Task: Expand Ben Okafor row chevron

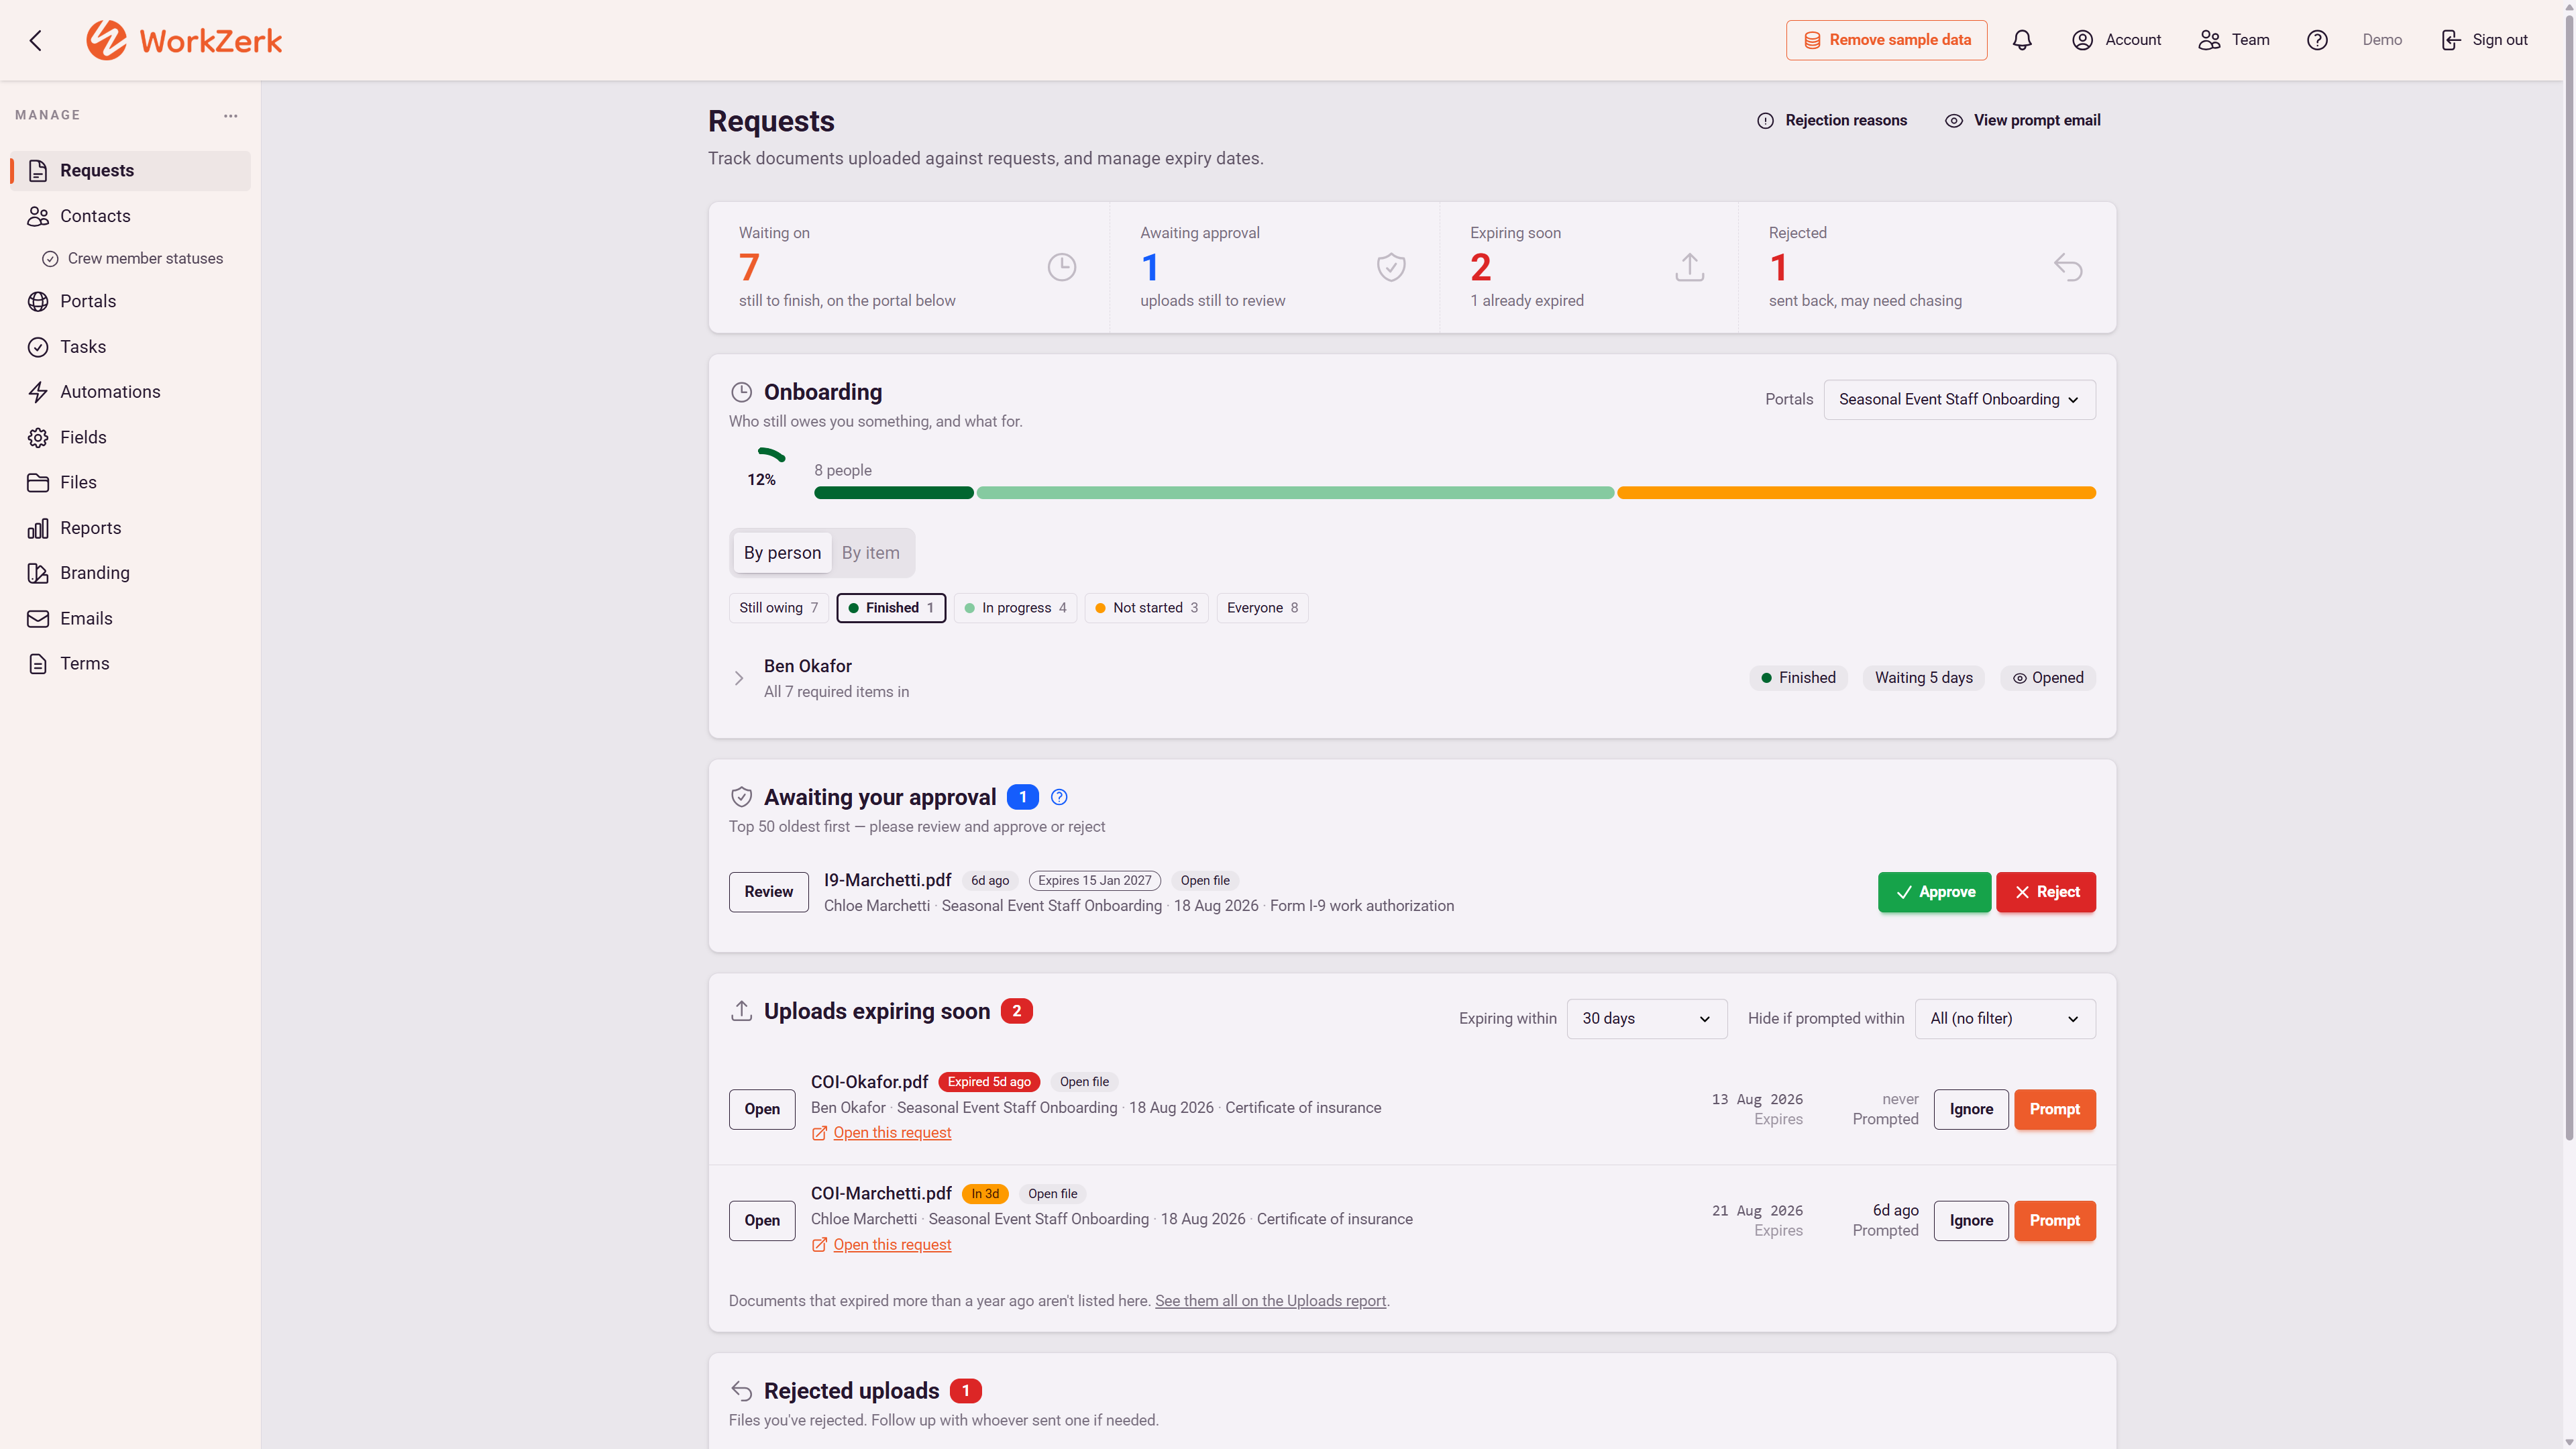Action: coord(739,678)
